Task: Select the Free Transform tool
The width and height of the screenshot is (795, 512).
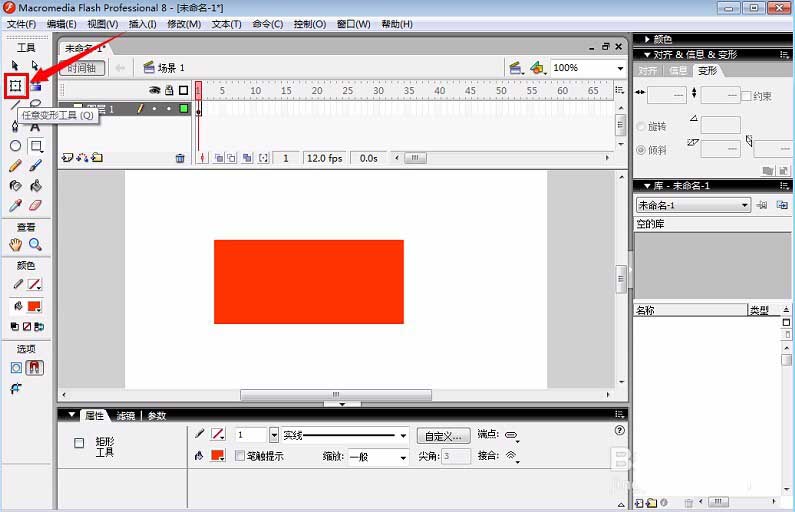Action: [x=16, y=86]
